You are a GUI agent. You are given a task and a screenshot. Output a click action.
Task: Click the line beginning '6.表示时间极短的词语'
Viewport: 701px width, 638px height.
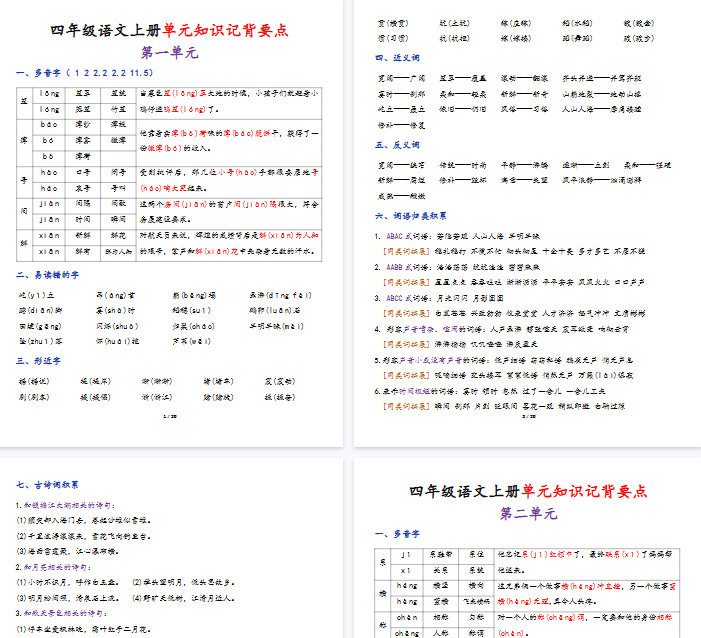click(490, 391)
